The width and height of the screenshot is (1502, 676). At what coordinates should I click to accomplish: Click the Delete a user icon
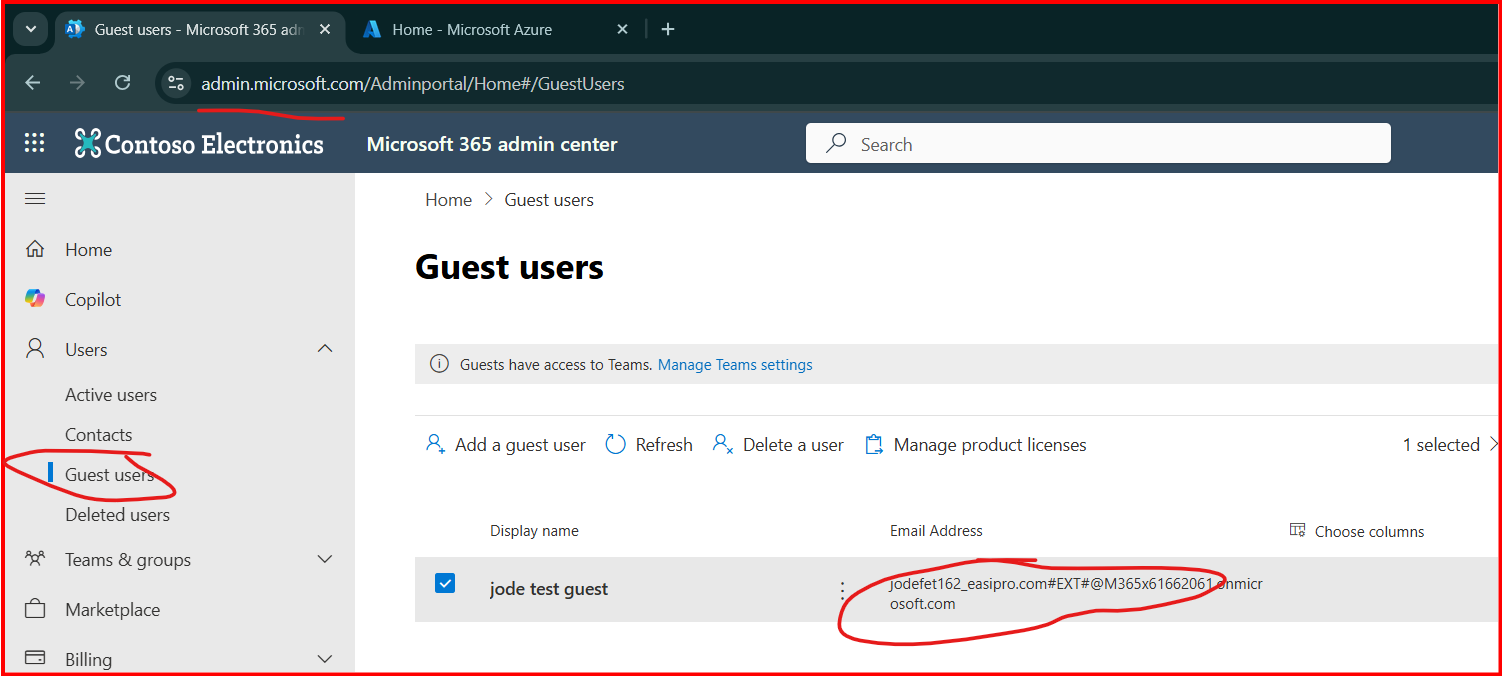pyautogui.click(x=723, y=444)
